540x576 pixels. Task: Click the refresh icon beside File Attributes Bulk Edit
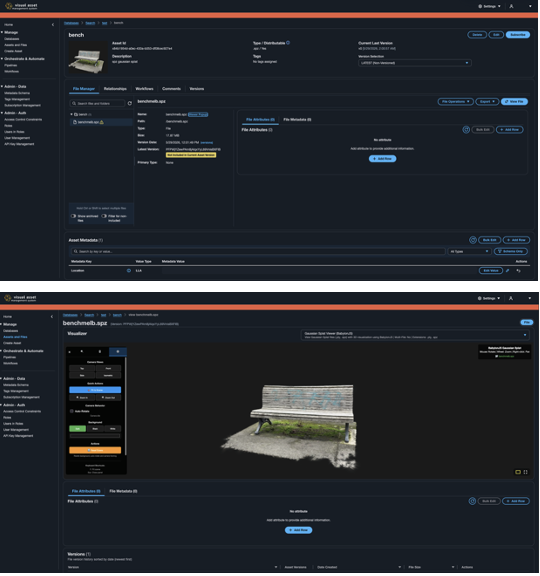pos(466,130)
